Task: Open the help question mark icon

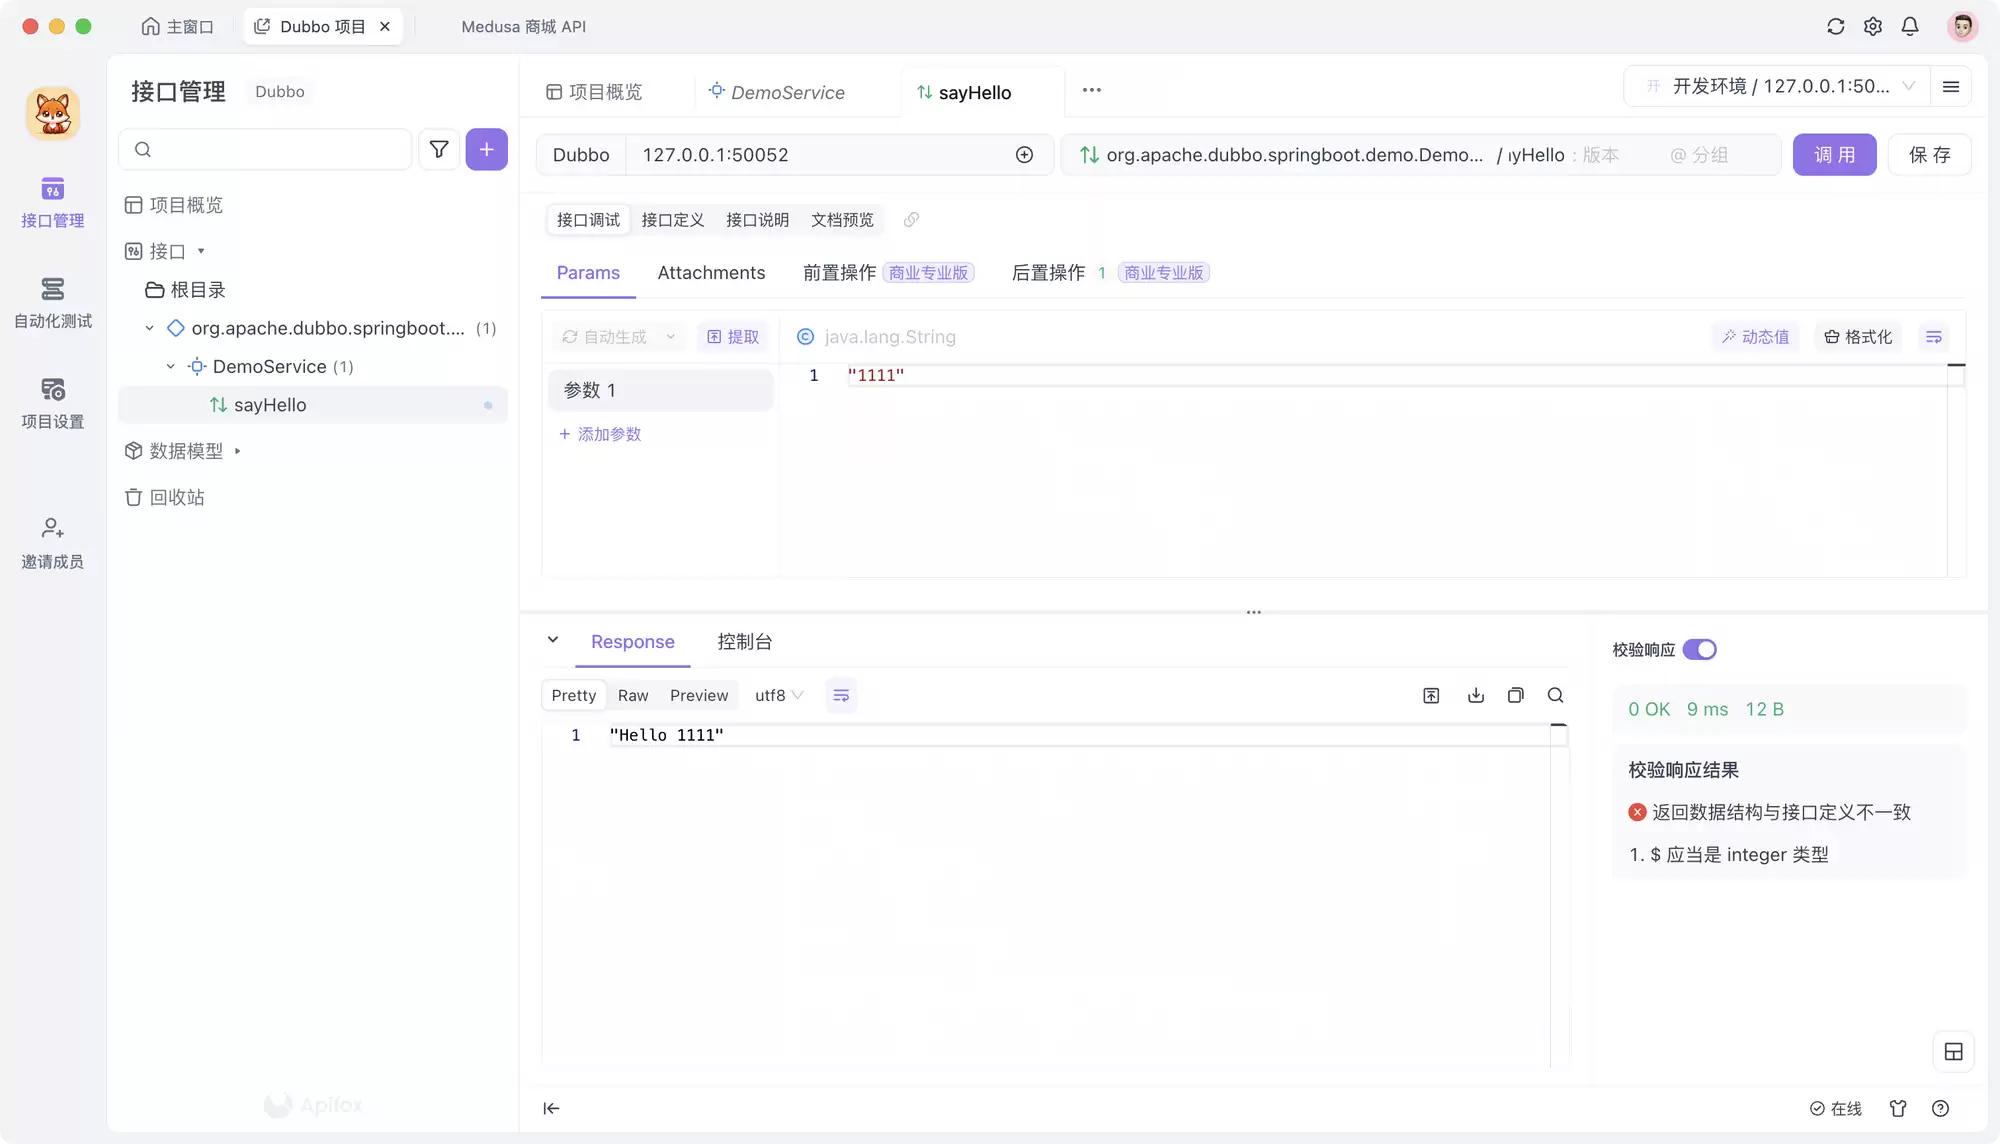Action: pyautogui.click(x=1940, y=1108)
